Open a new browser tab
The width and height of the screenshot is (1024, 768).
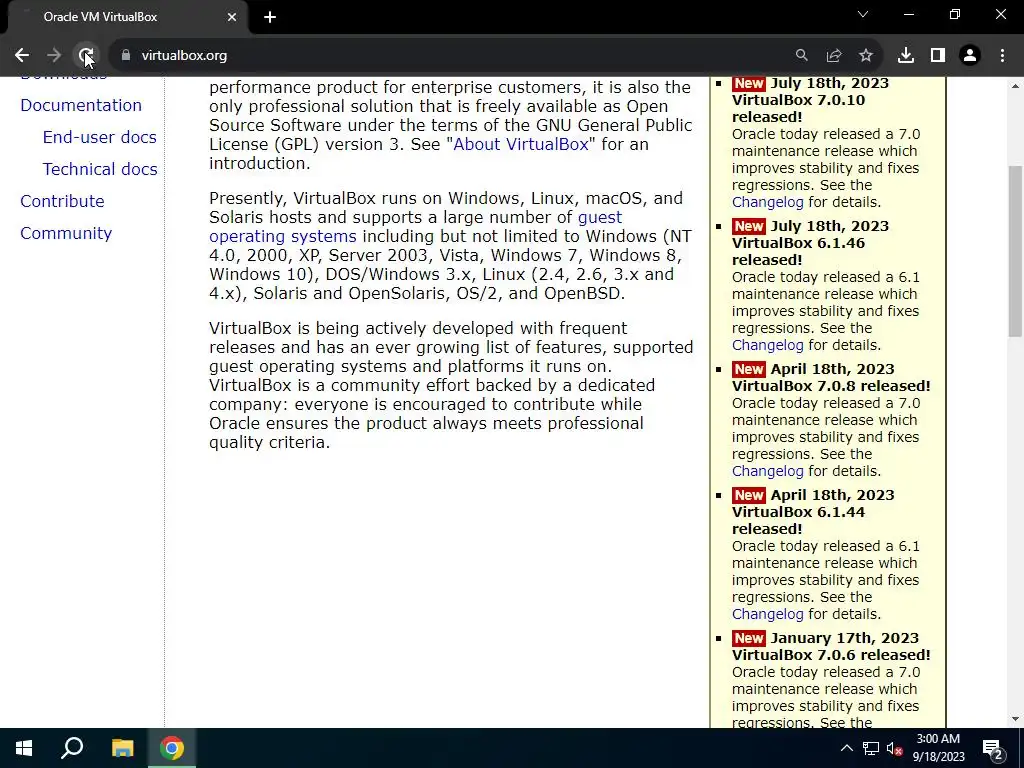click(x=270, y=17)
